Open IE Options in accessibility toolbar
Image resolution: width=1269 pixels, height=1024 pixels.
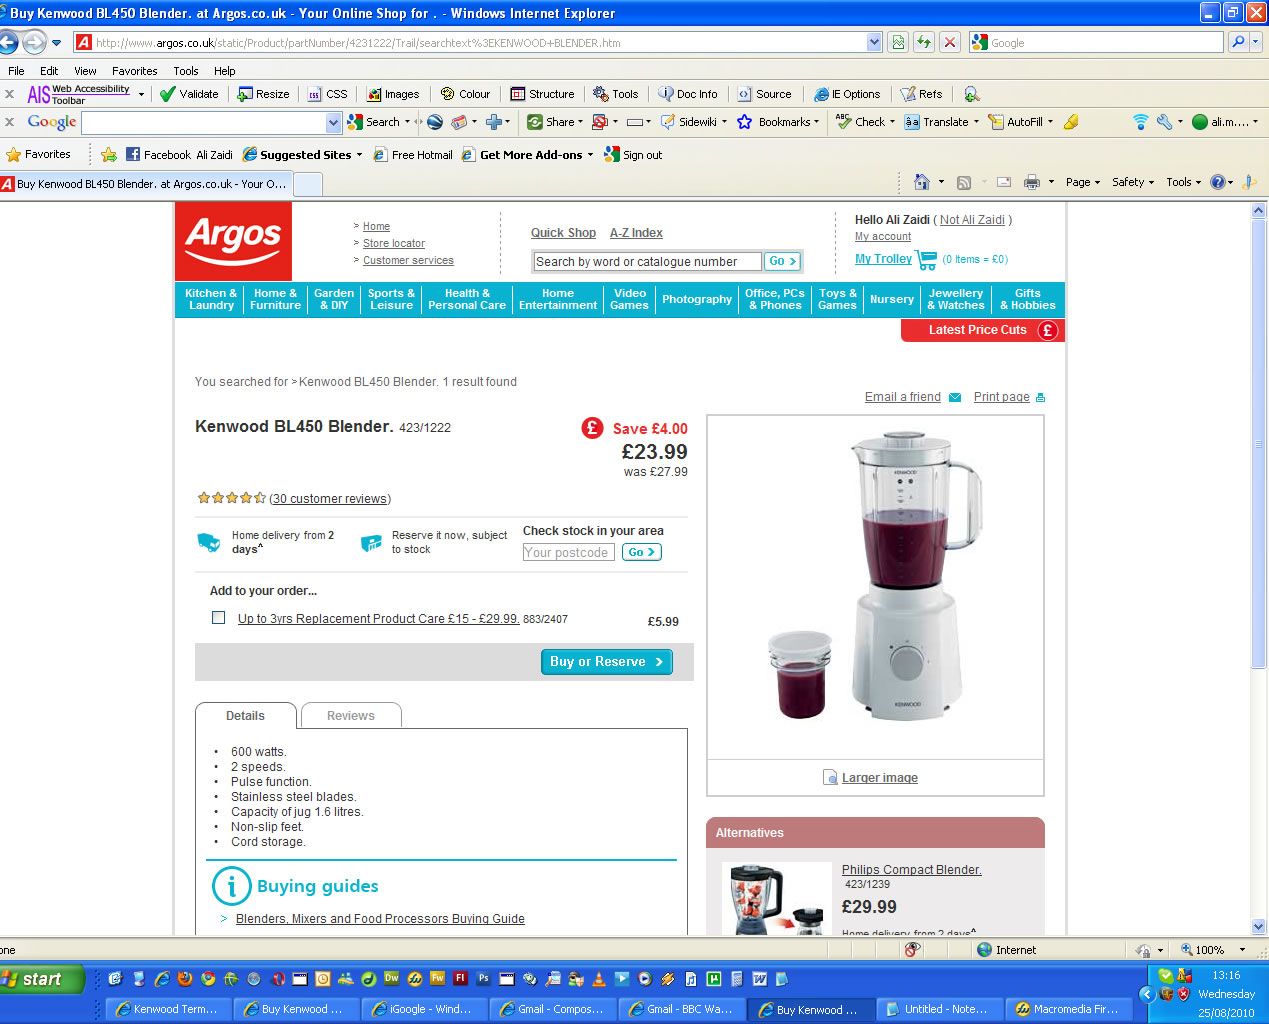click(x=847, y=94)
